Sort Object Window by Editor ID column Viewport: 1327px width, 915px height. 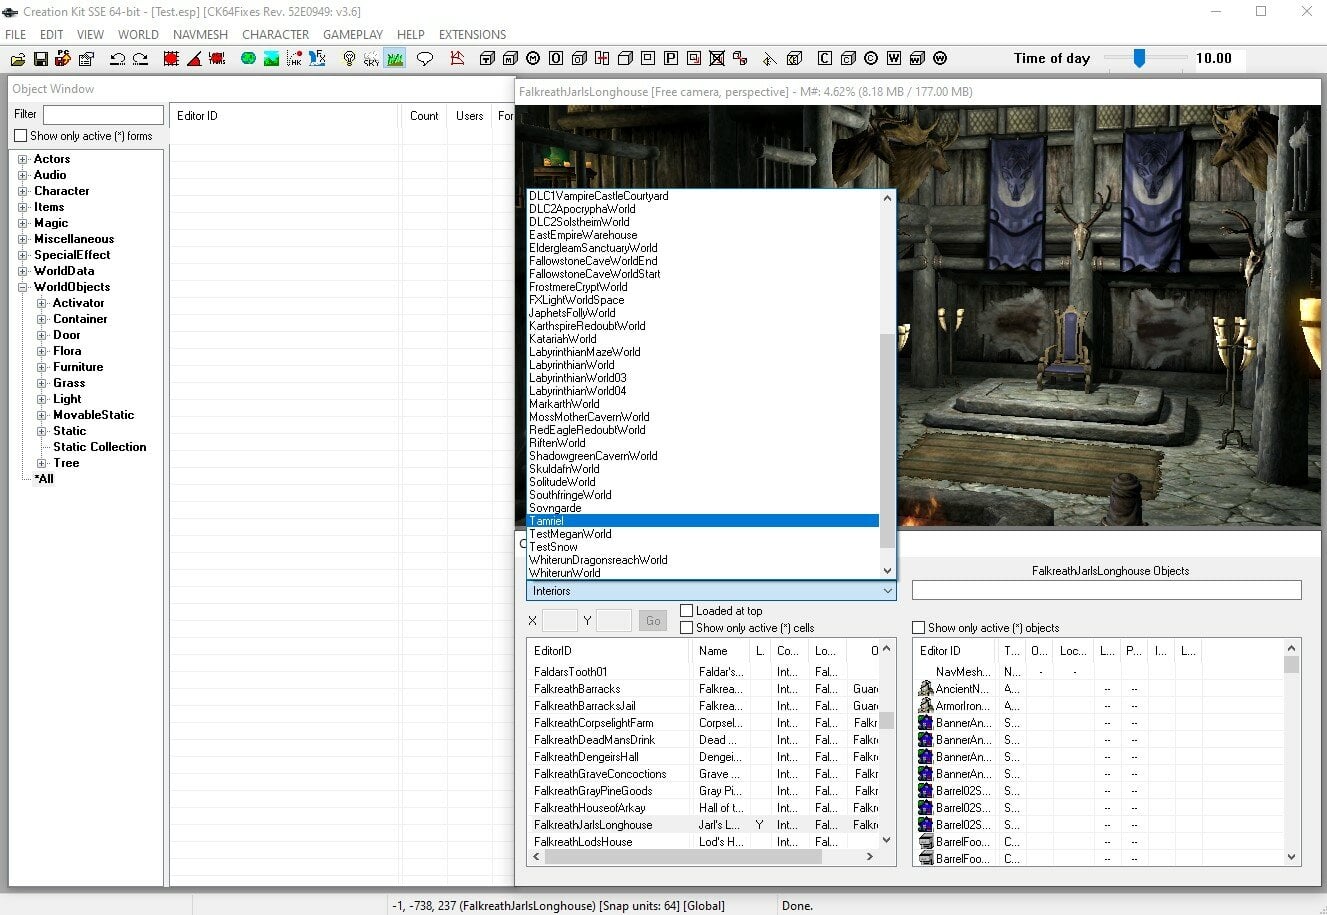(285, 116)
